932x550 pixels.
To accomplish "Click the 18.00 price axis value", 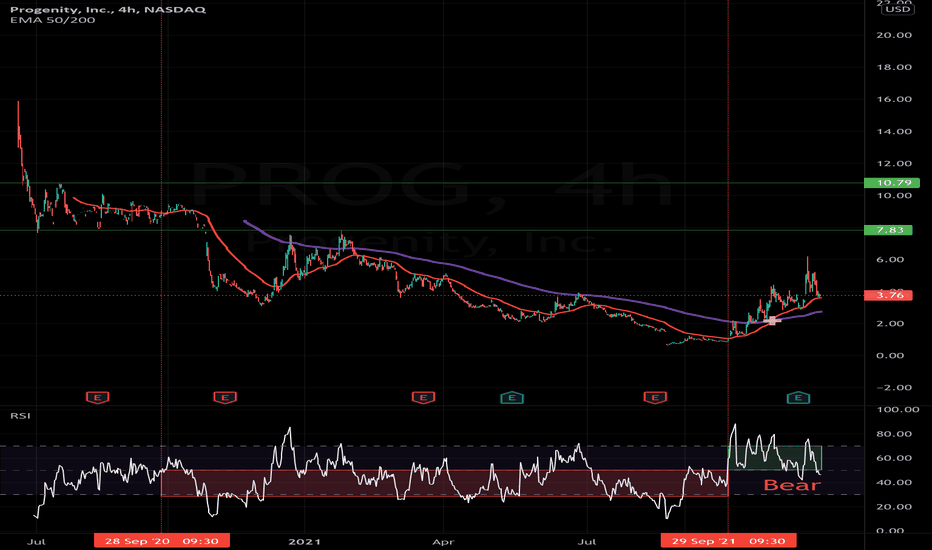I will (894, 67).
